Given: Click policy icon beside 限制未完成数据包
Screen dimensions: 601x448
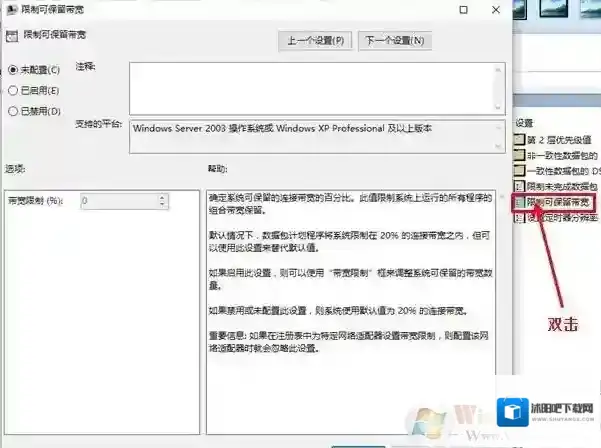Looking at the screenshot, I should (x=519, y=187).
